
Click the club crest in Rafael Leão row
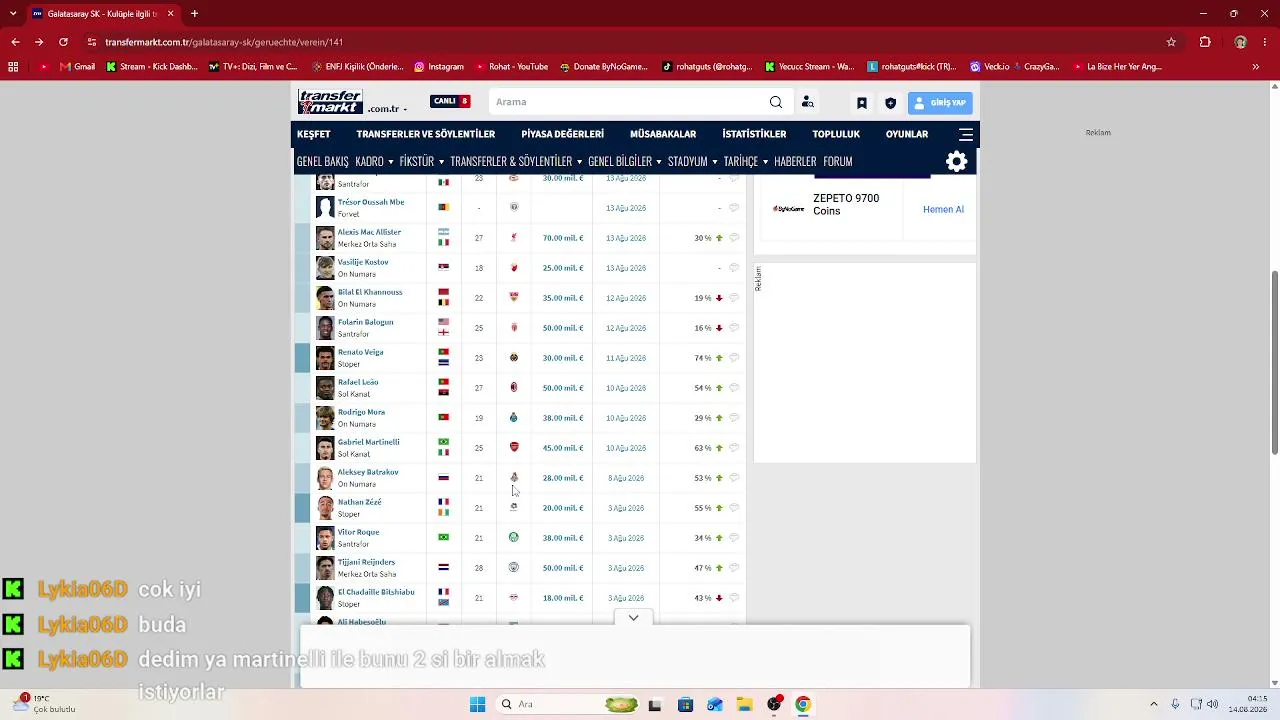pos(514,388)
